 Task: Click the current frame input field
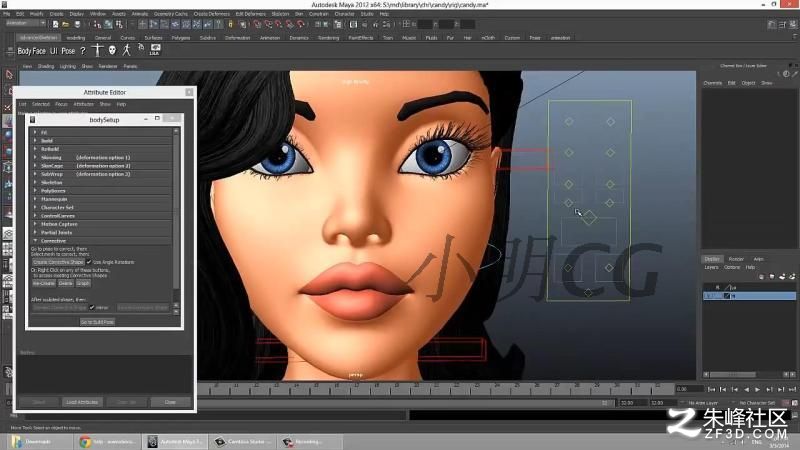pos(689,389)
